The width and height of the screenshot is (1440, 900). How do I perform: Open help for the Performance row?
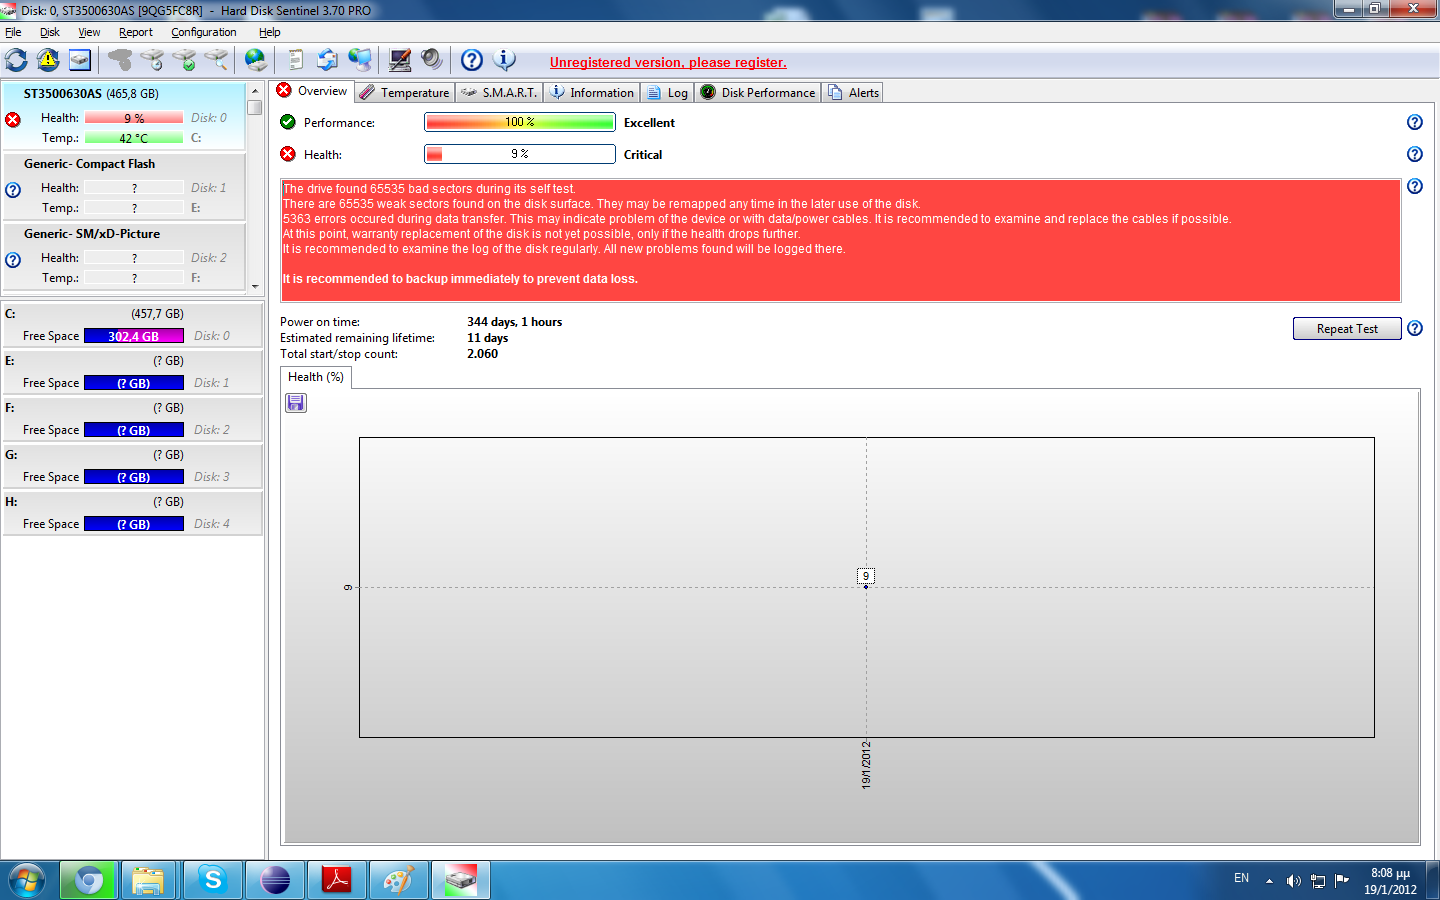tap(1415, 122)
